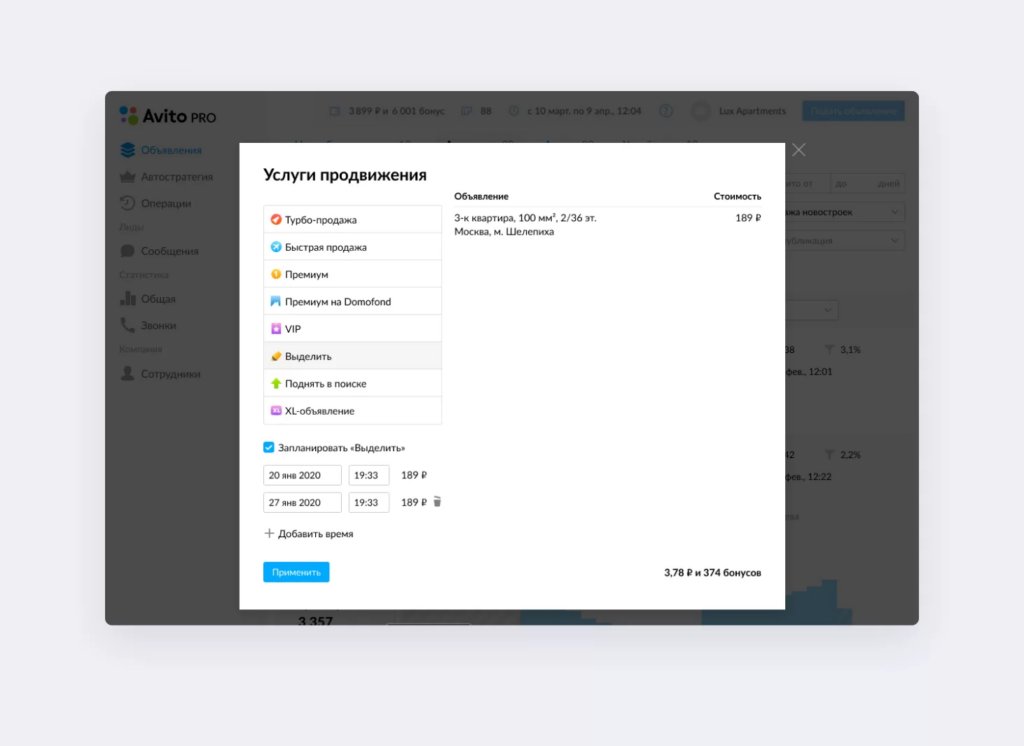Open Объявления in the sidebar
The width and height of the screenshot is (1024, 746).
click(170, 151)
